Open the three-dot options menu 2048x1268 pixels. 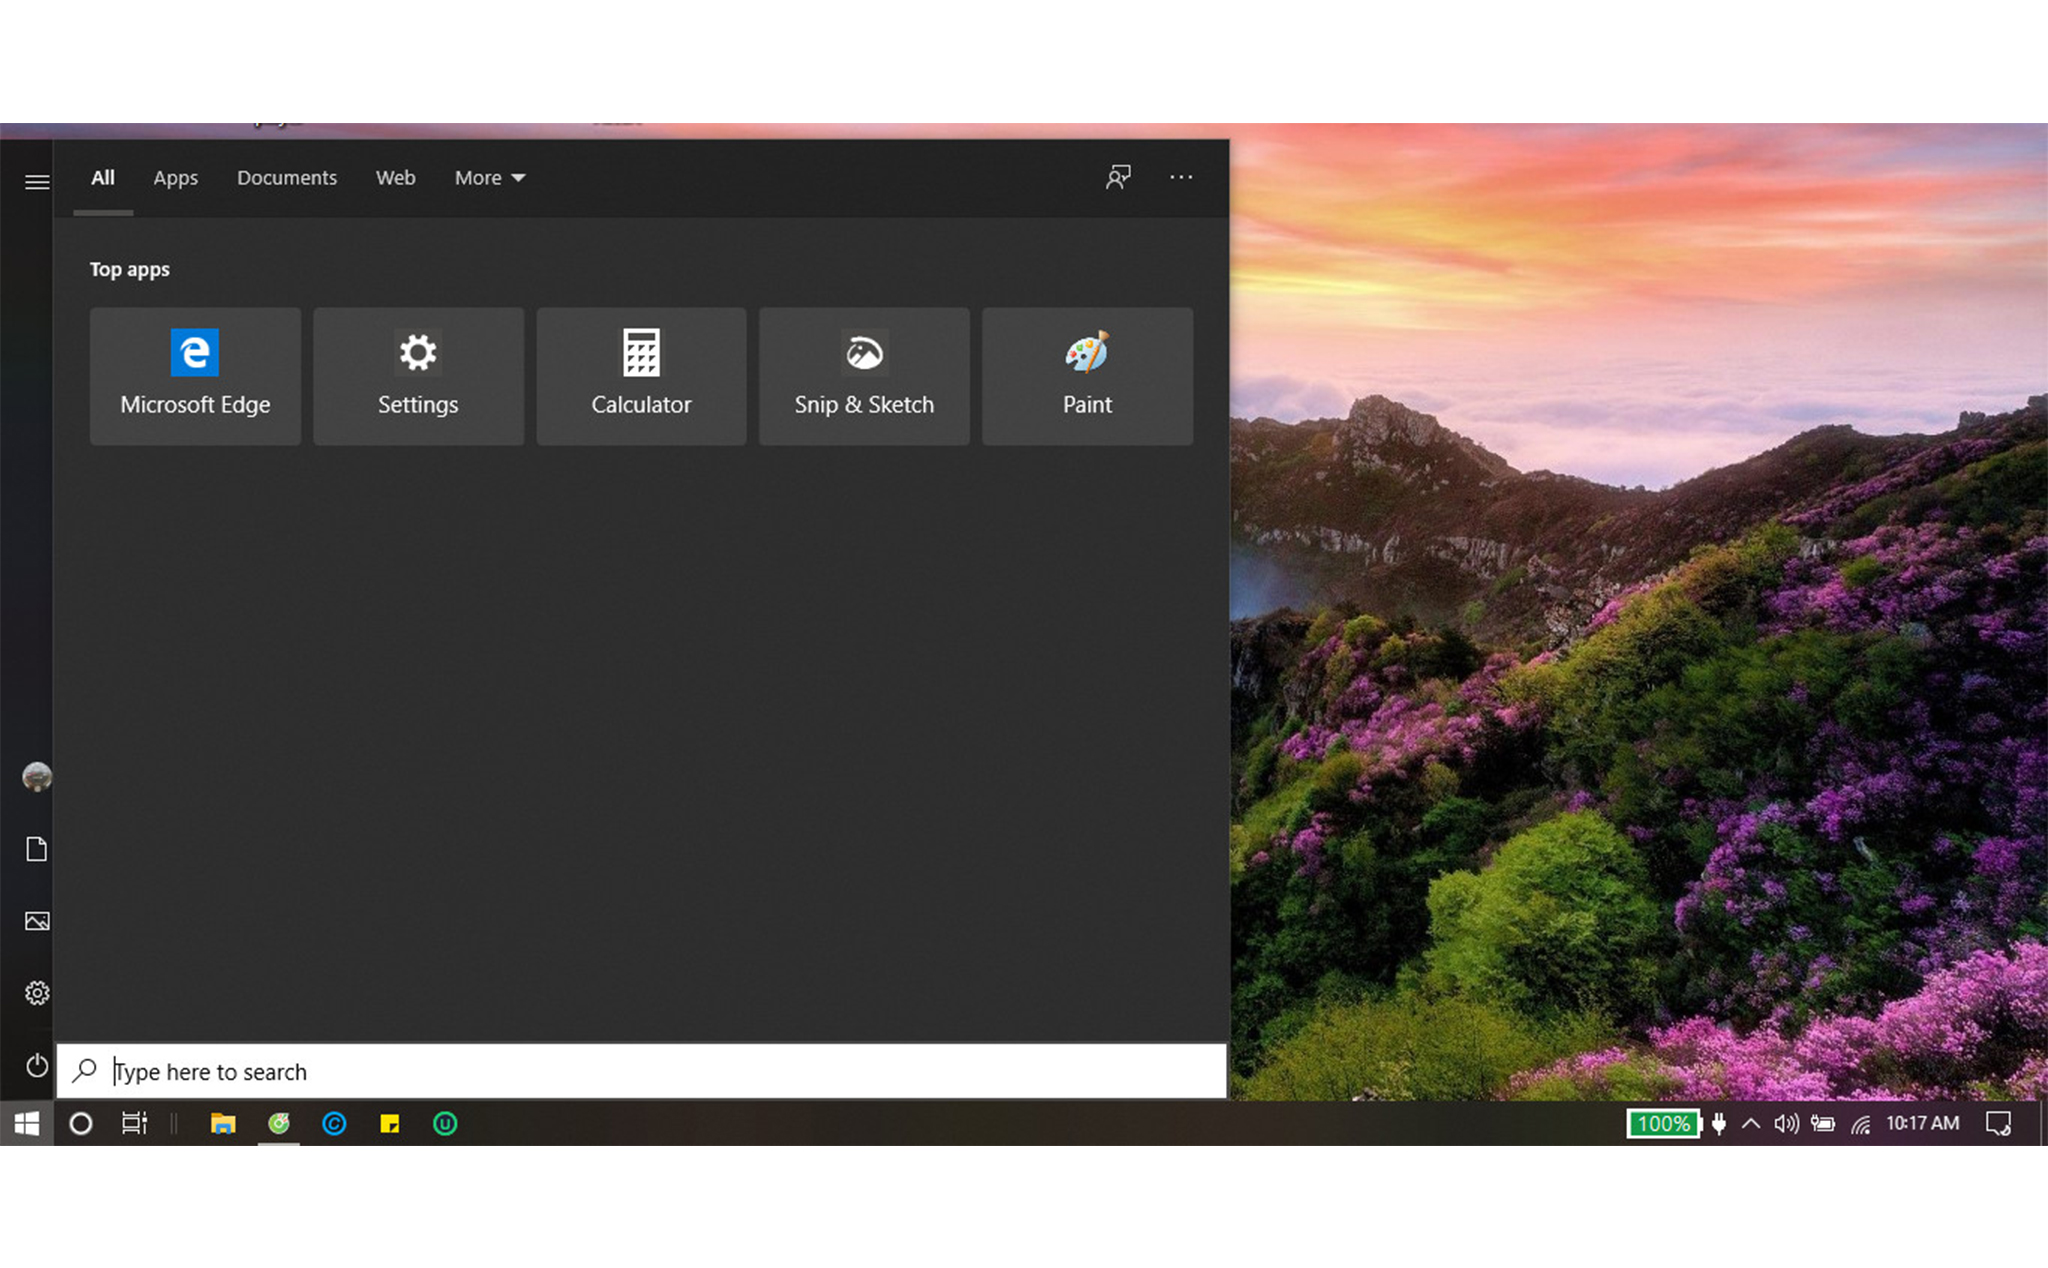pos(1181,177)
